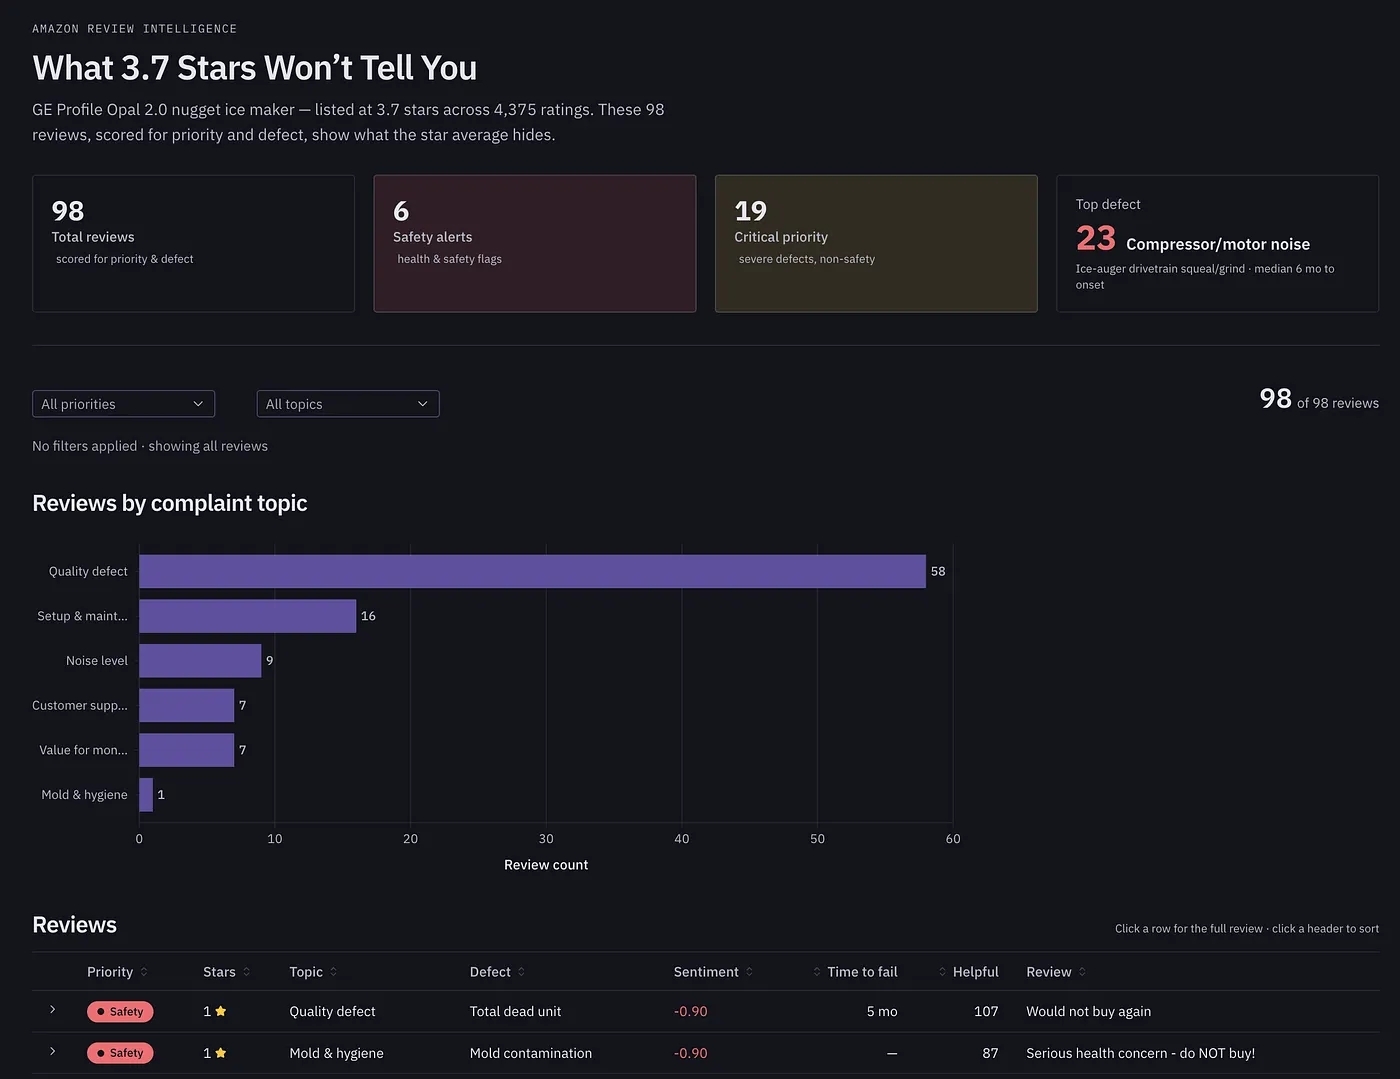
Task: Click the 98 of 98 reviews counter
Action: (x=1319, y=399)
